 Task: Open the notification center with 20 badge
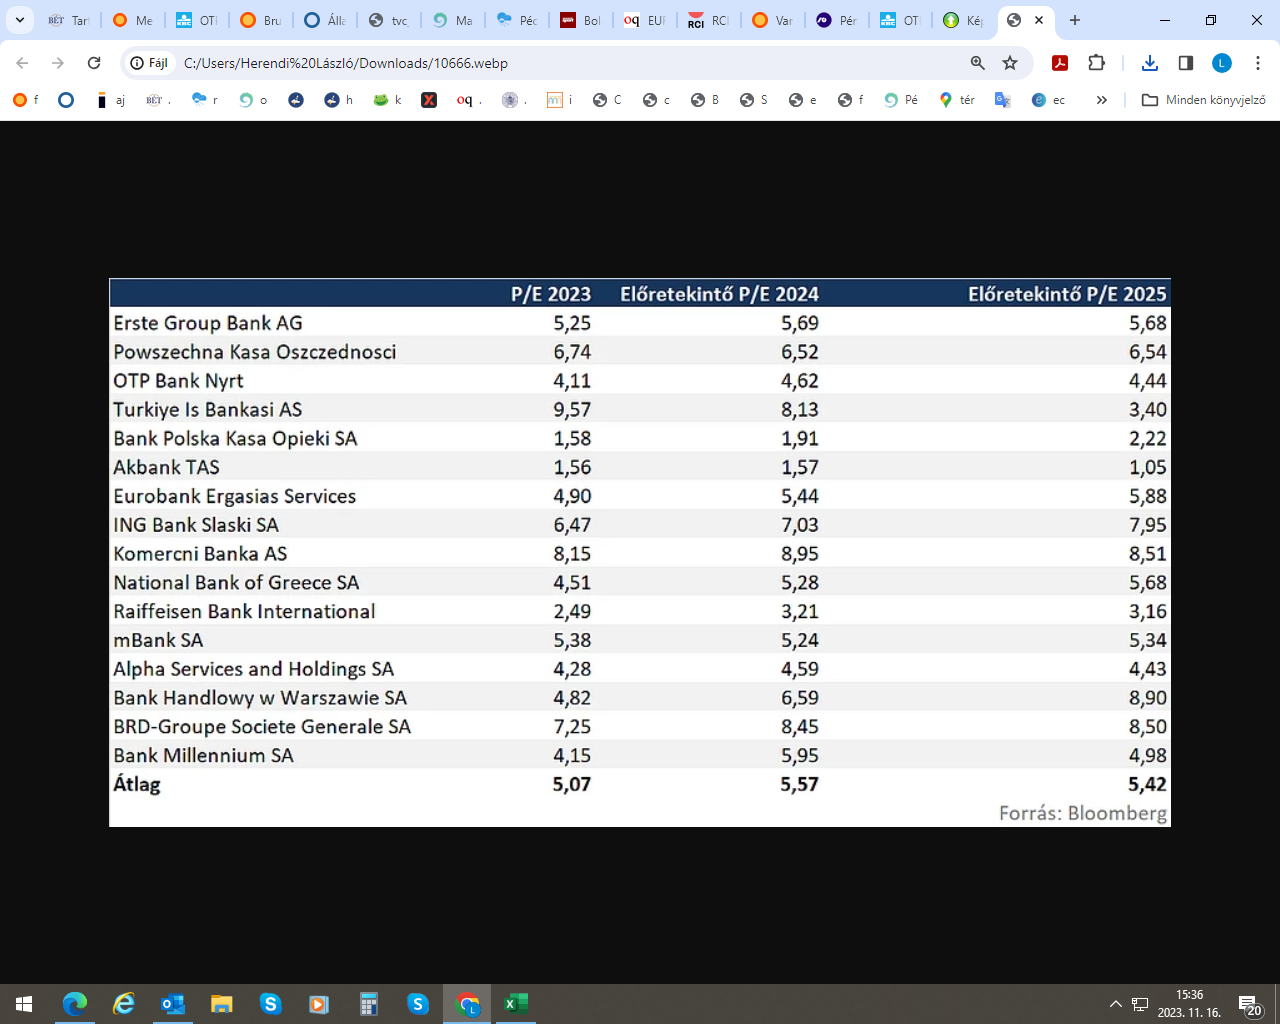[x=1250, y=1004]
